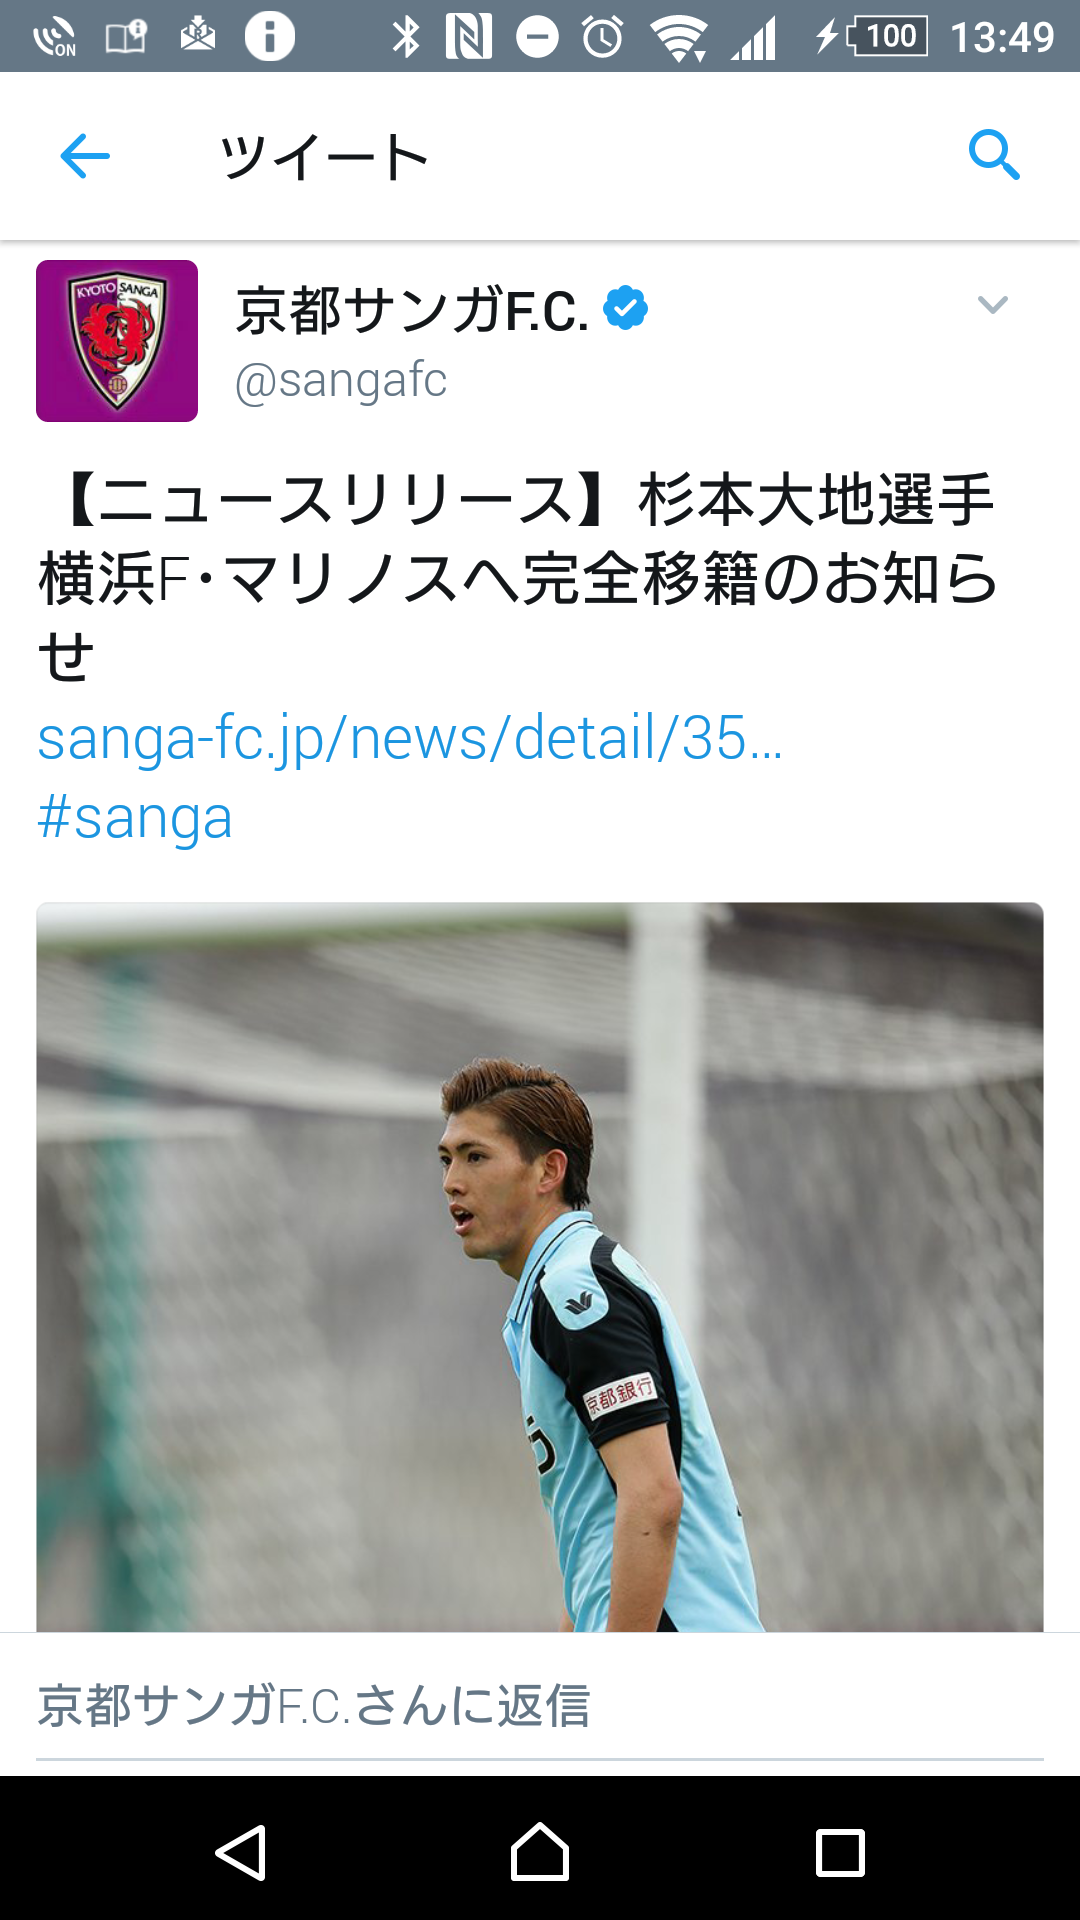Open the sanga-fc.jp news link

(410, 739)
